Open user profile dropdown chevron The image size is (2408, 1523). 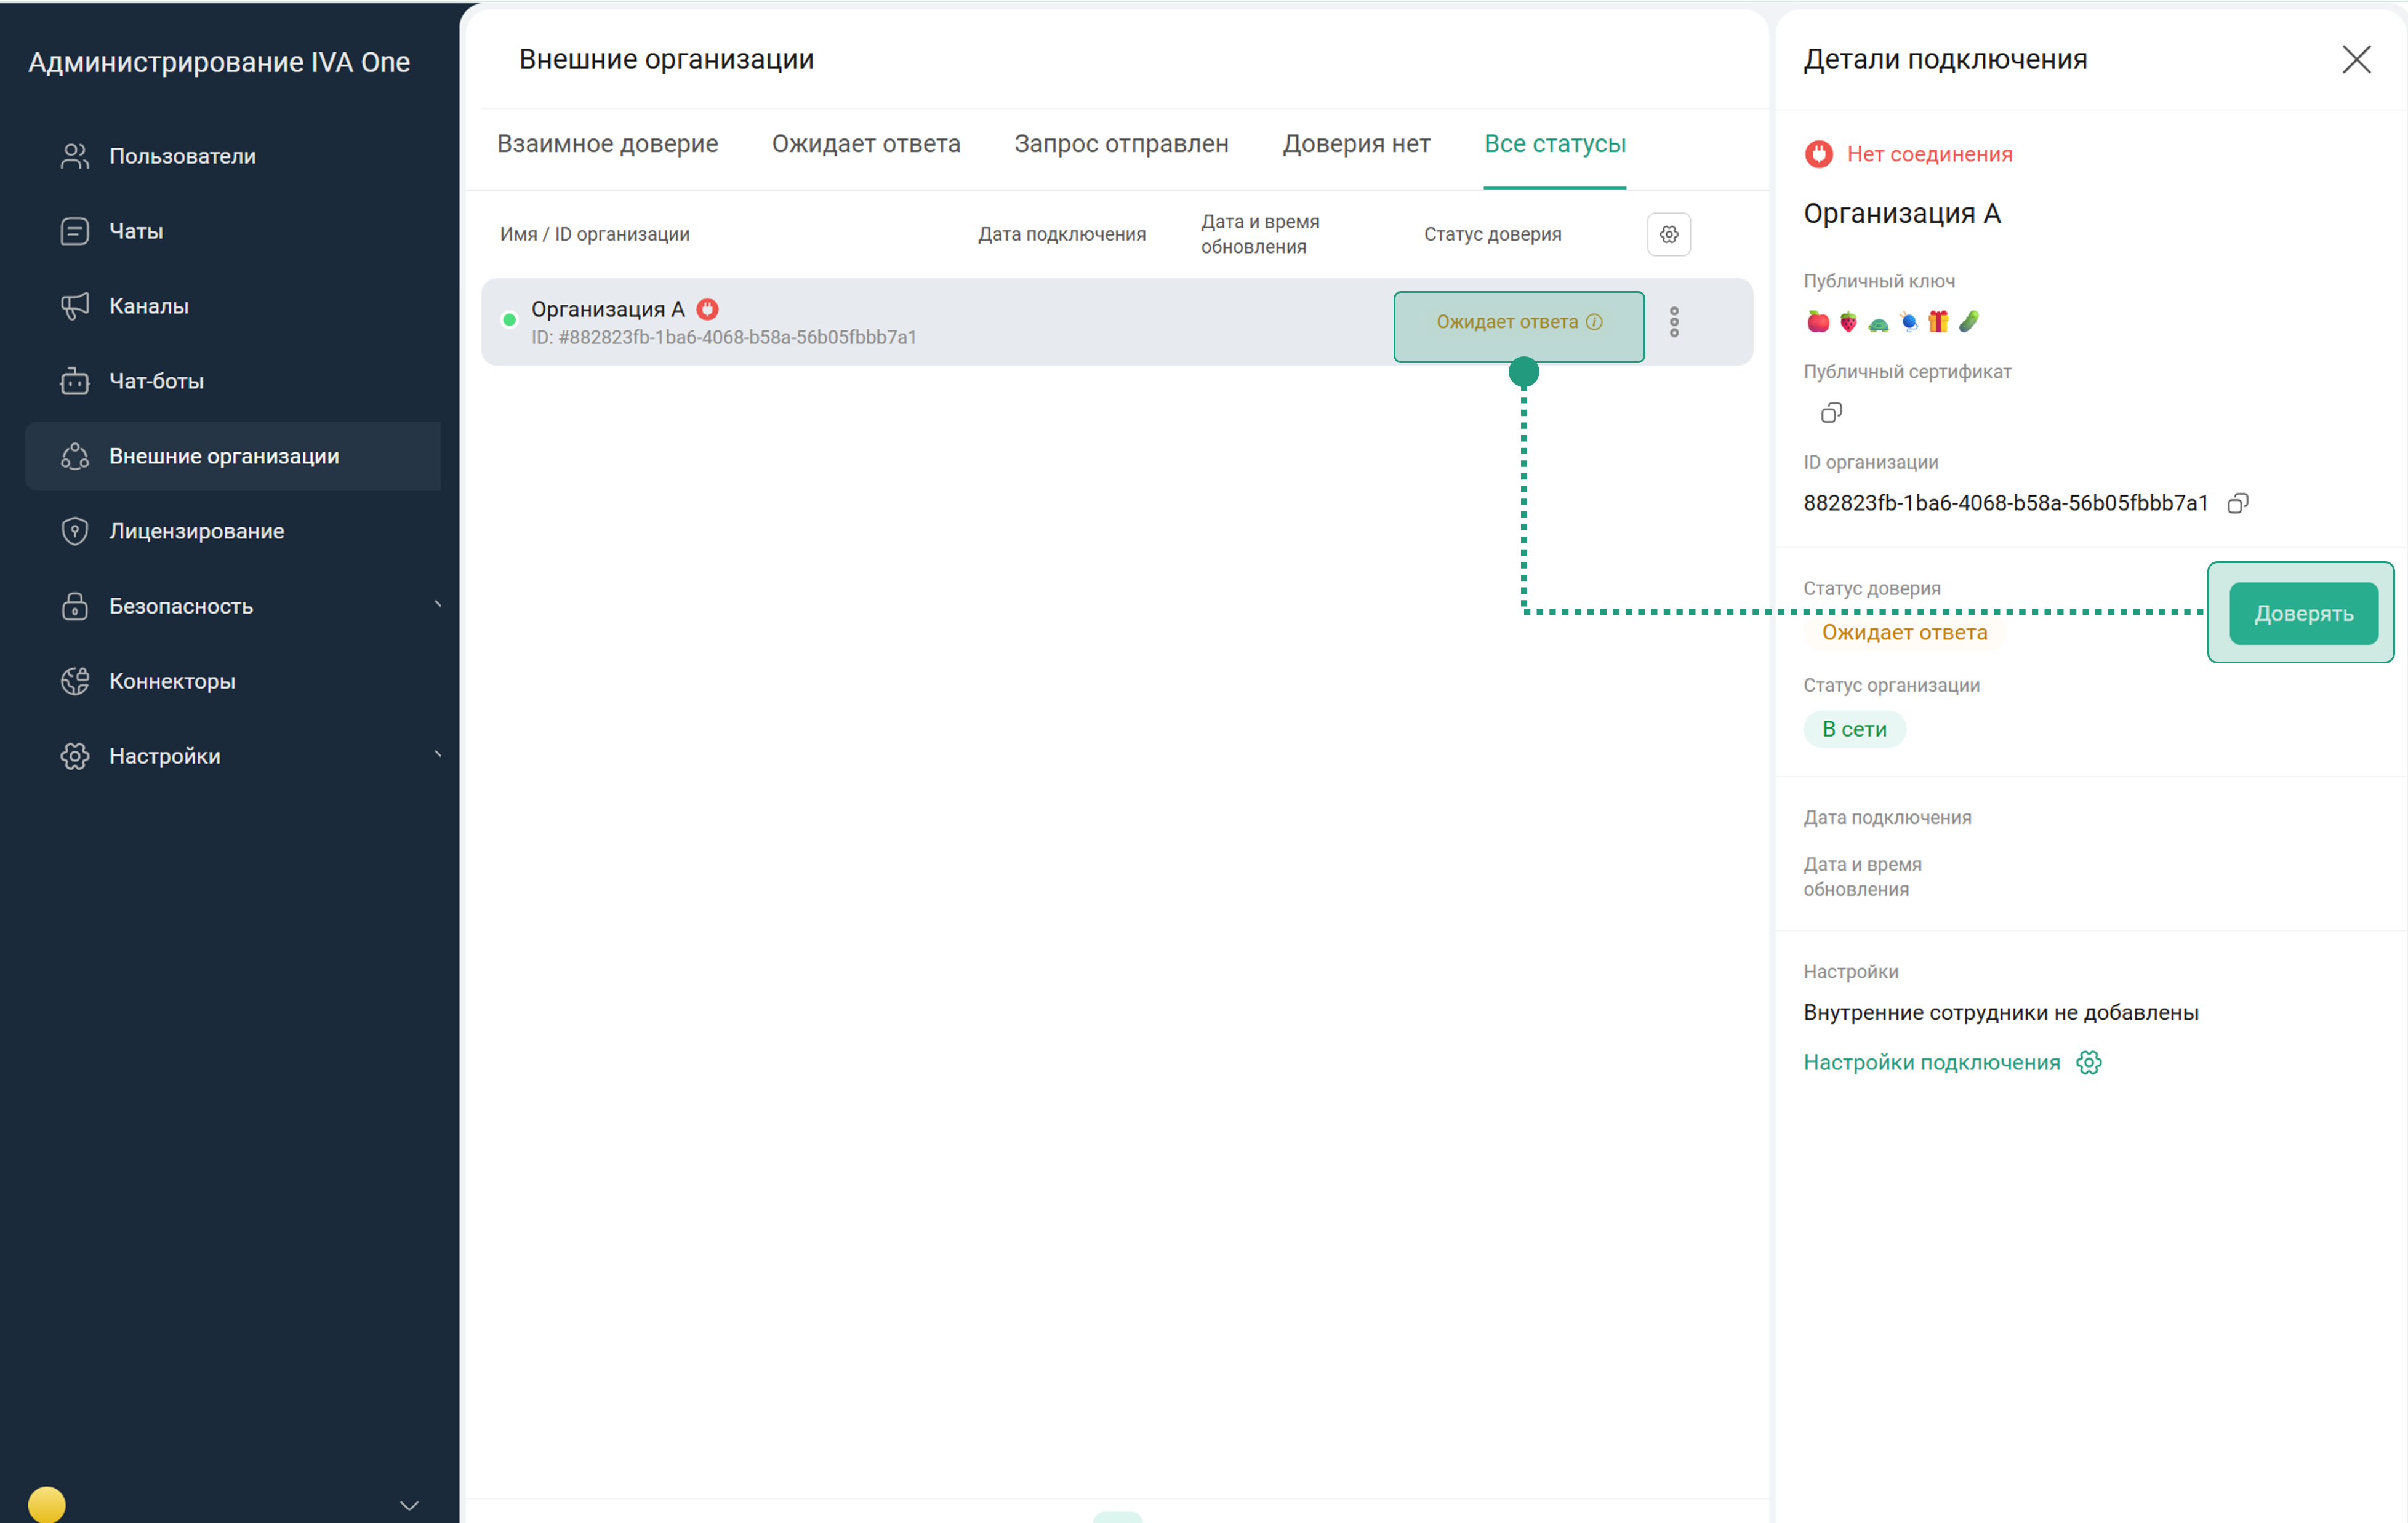click(409, 1505)
